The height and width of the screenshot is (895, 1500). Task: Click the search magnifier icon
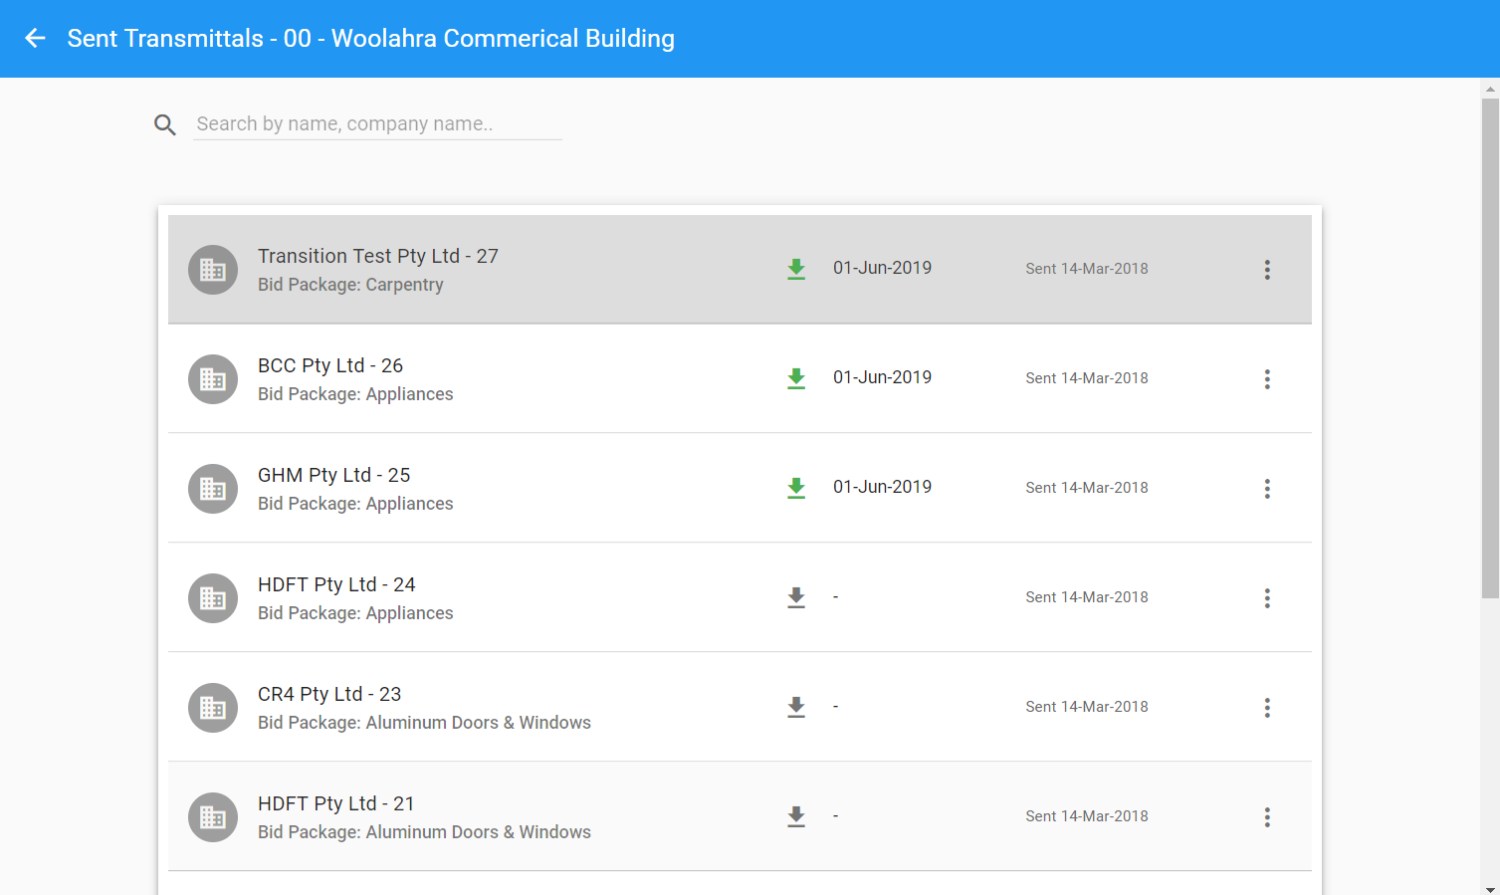(x=164, y=124)
